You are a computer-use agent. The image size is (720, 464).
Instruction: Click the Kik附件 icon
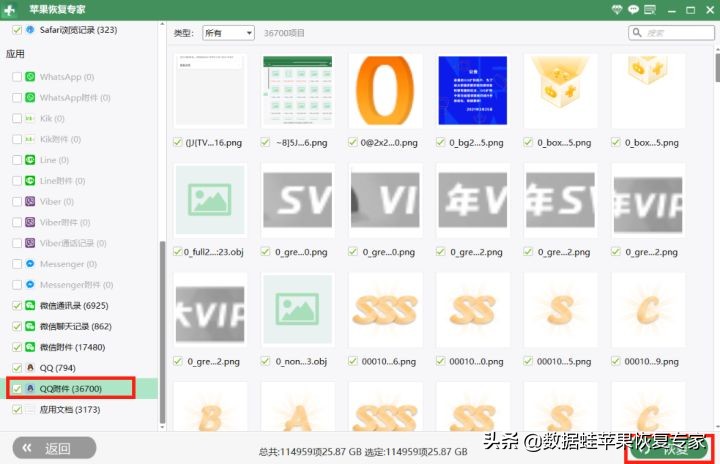click(30, 139)
